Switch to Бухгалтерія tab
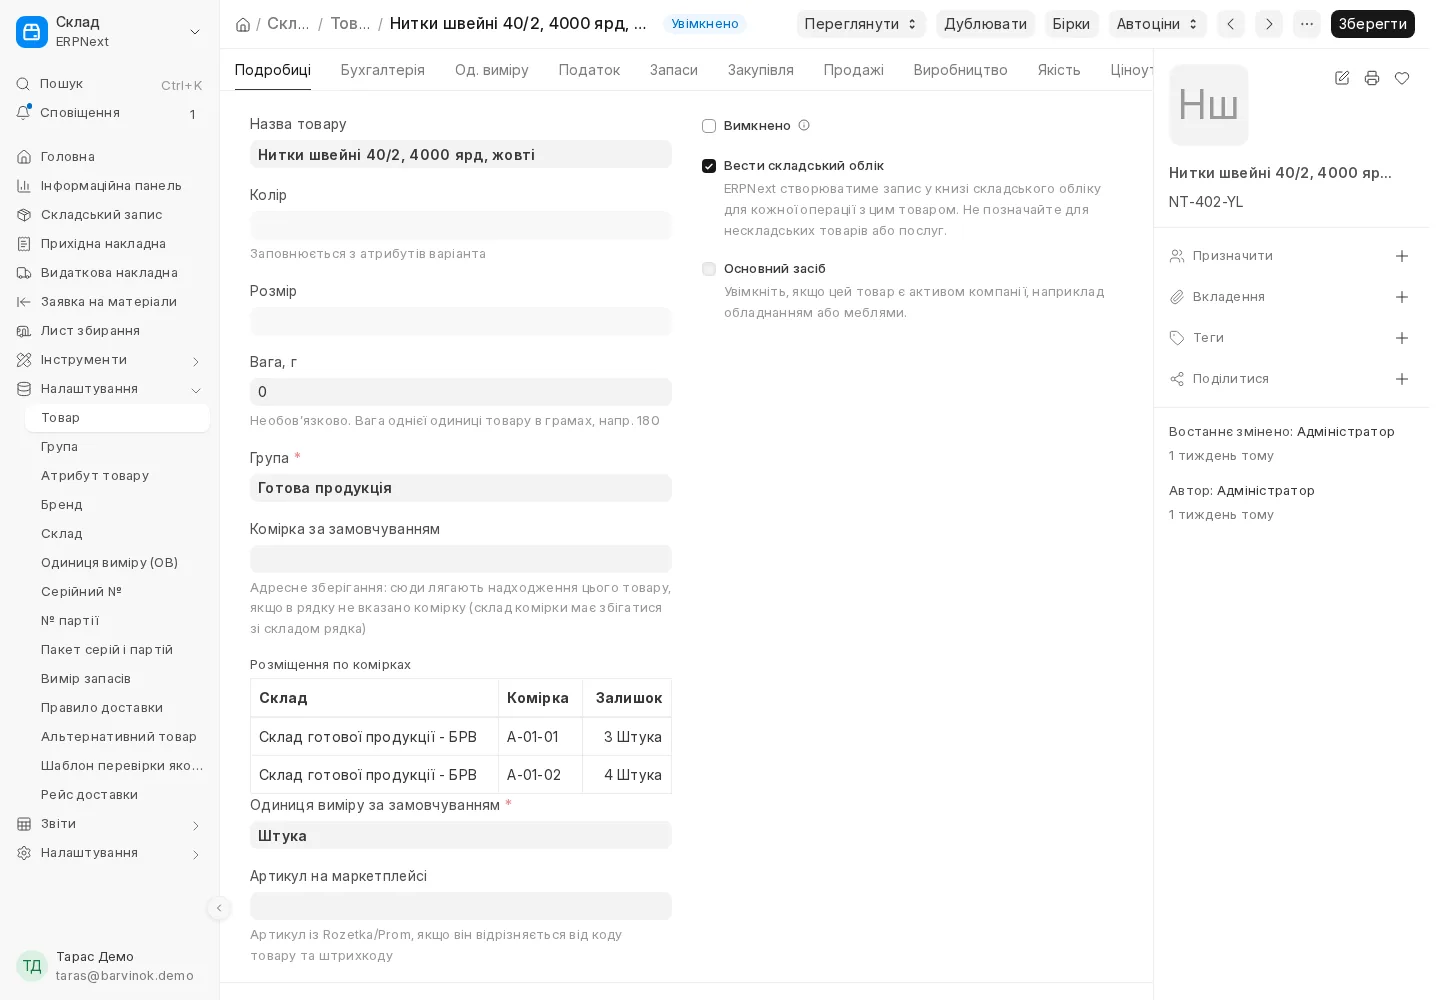 383,70
